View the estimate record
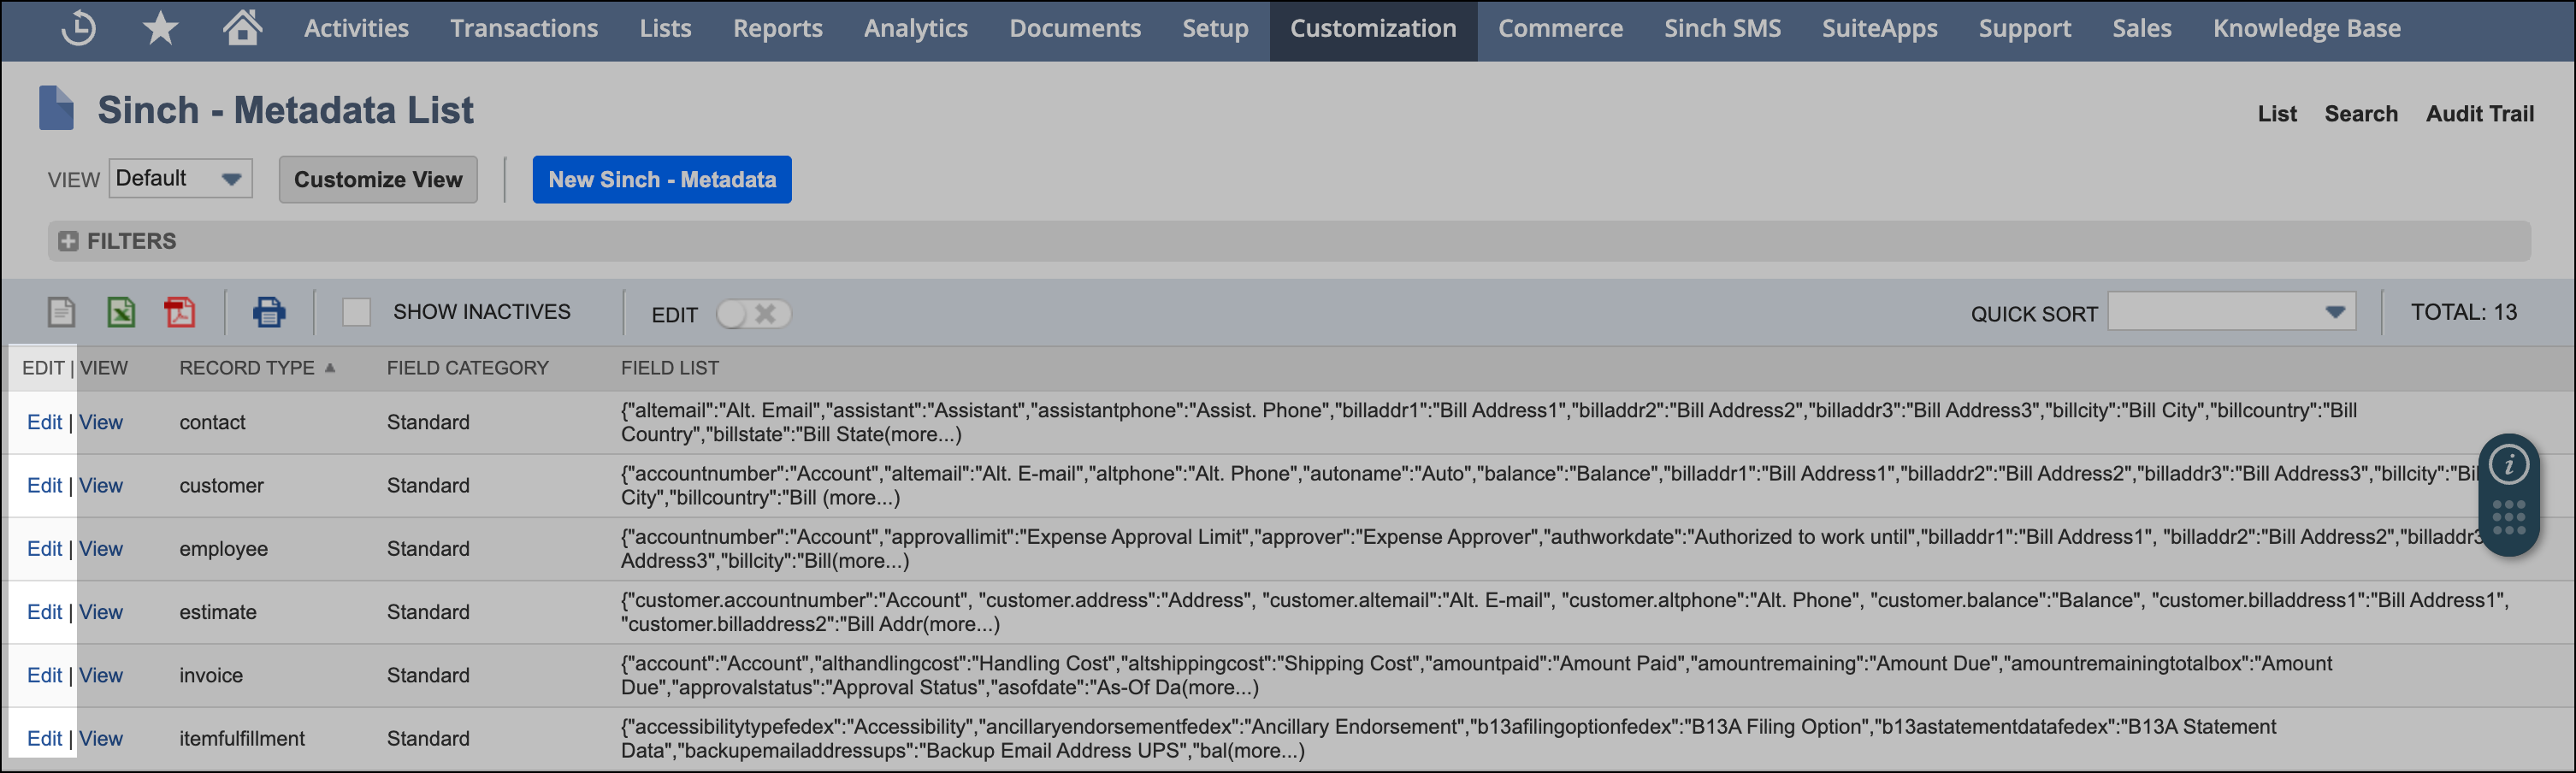 pos(101,612)
